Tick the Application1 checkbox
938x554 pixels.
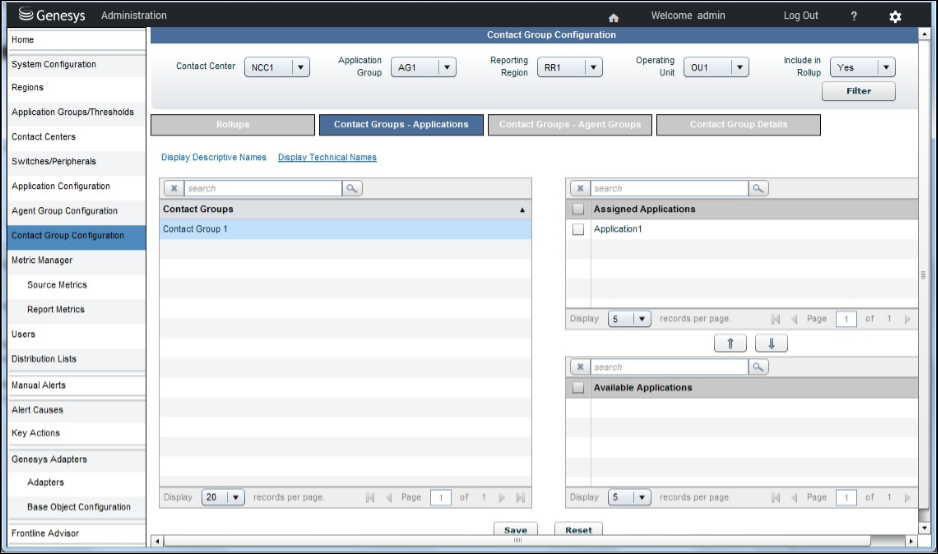point(578,229)
